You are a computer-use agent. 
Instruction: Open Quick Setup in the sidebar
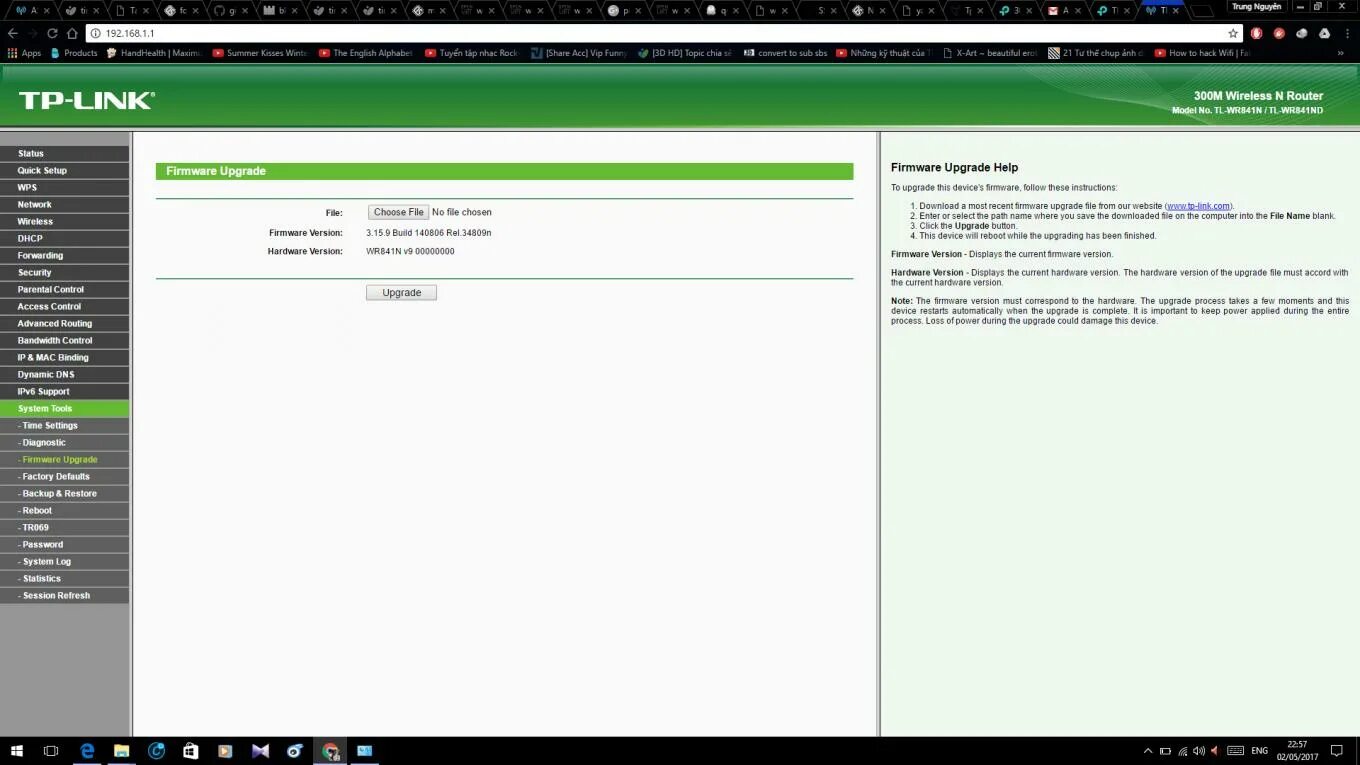[x=65, y=171]
